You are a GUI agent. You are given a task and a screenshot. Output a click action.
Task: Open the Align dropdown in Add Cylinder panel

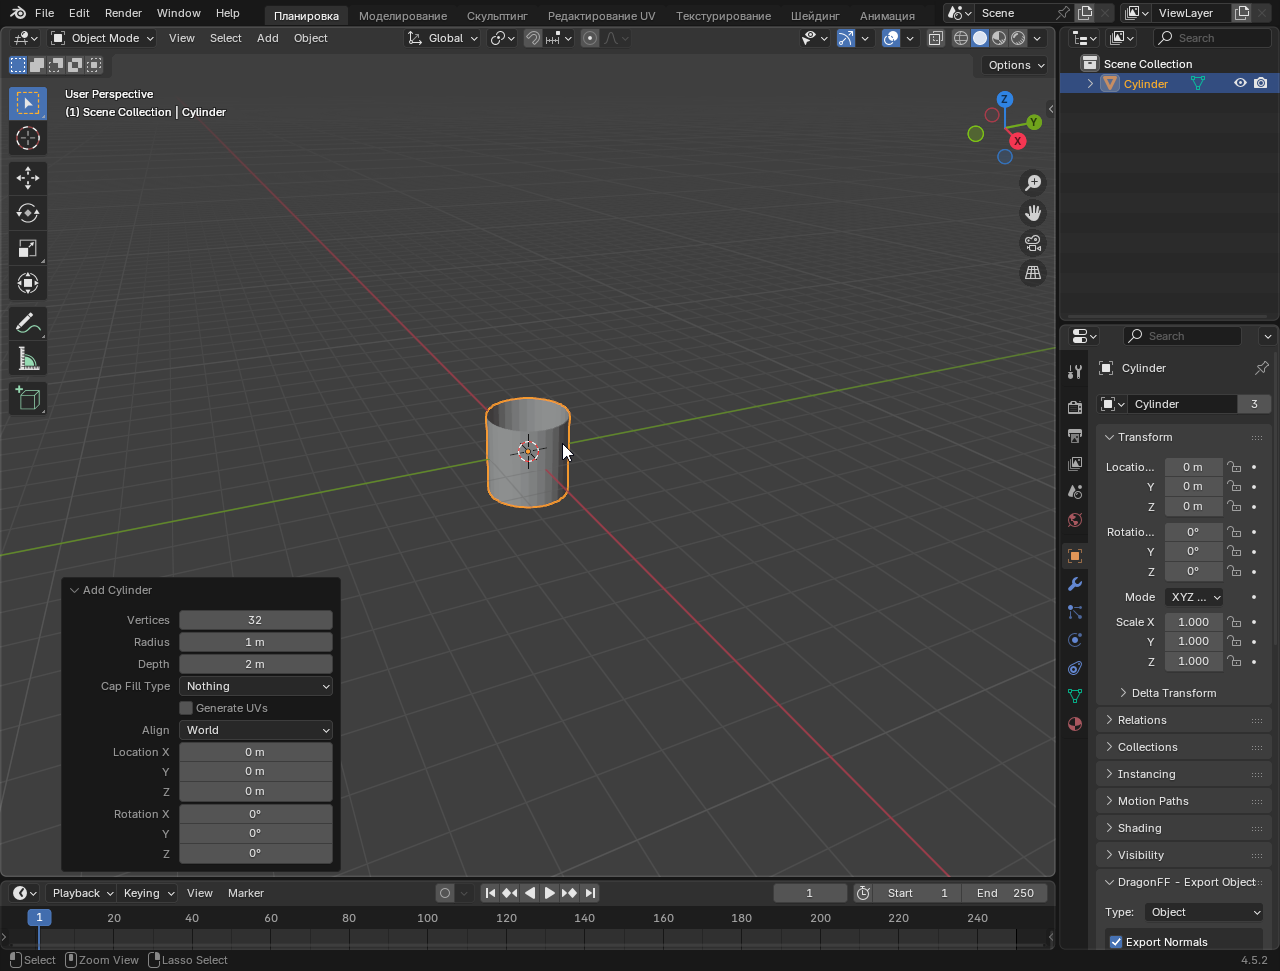click(x=255, y=730)
